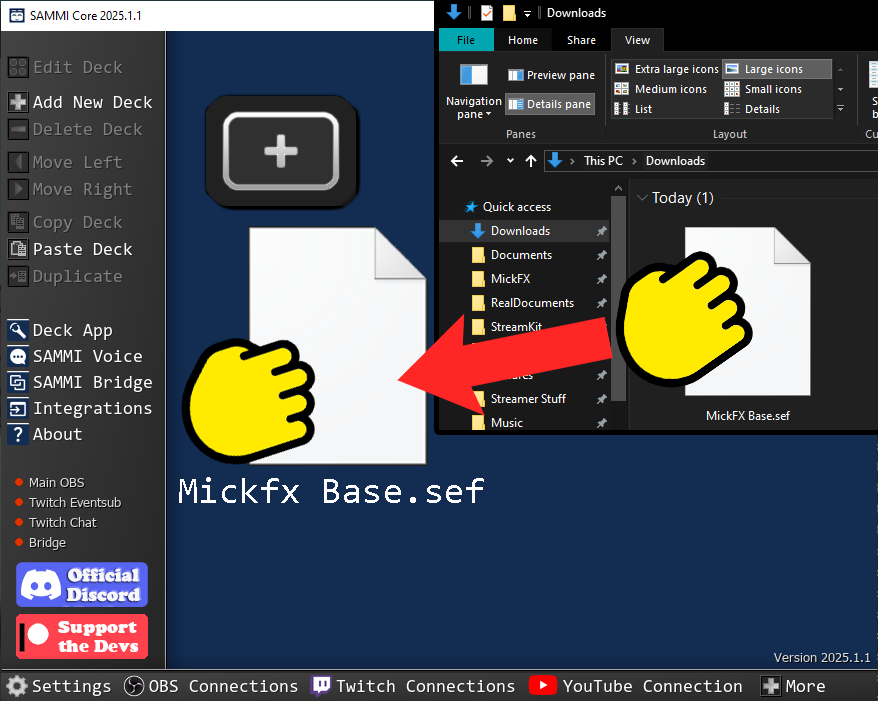Click the Delete Deck minus icon
878x701 pixels.
click(18, 129)
